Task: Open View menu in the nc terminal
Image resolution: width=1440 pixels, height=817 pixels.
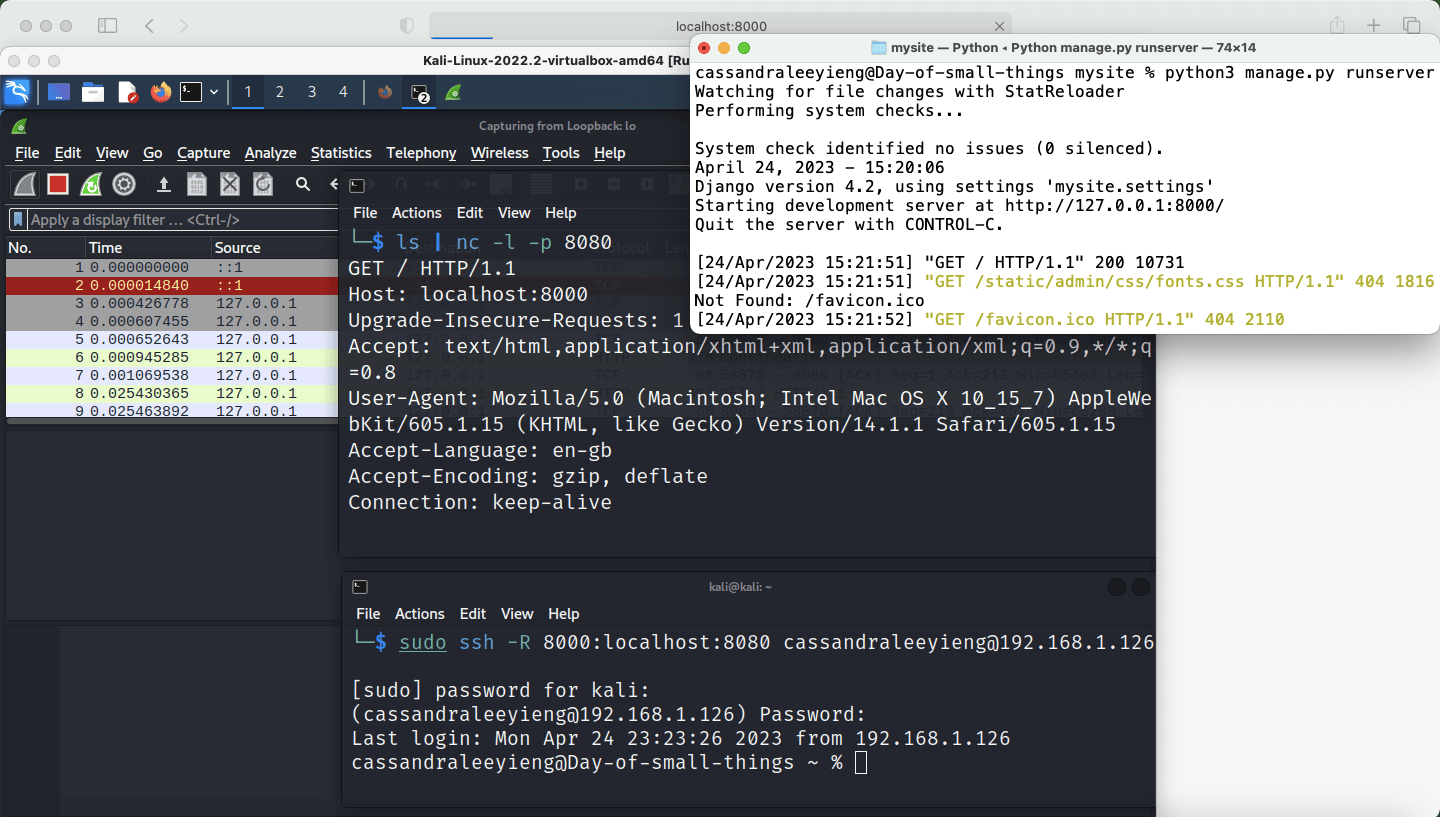Action: click(514, 213)
